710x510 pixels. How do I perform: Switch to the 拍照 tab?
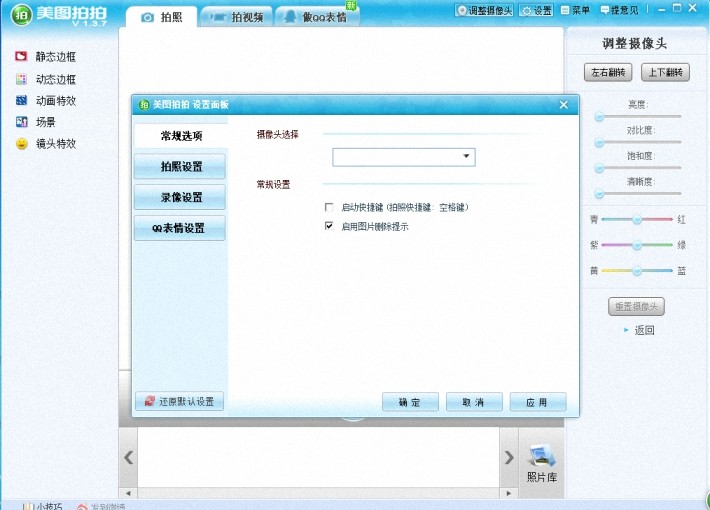pyautogui.click(x=161, y=17)
